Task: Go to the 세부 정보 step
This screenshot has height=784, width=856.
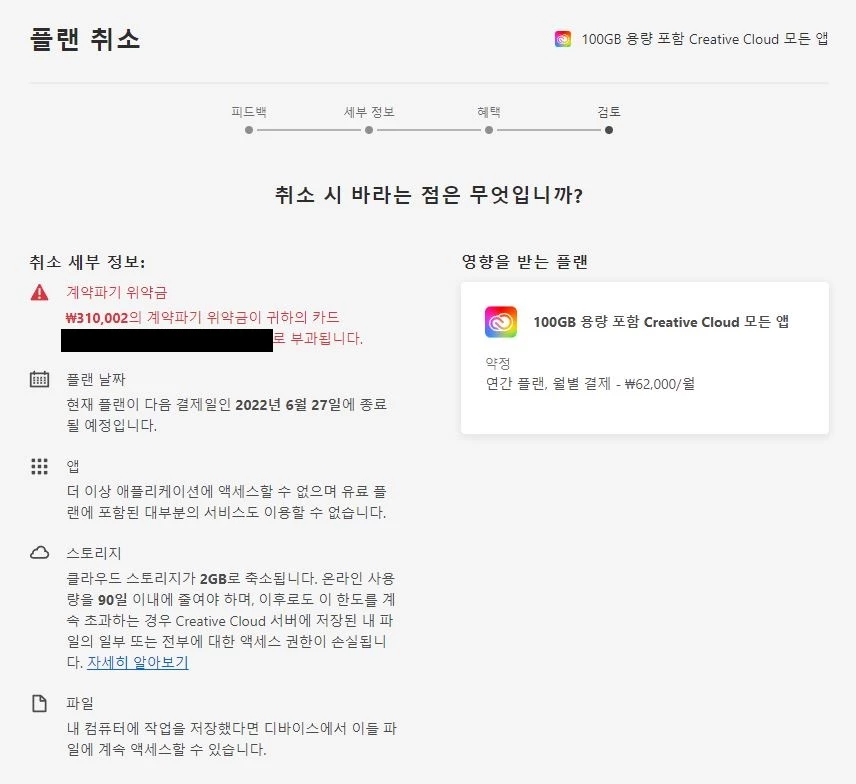Action: tap(369, 112)
